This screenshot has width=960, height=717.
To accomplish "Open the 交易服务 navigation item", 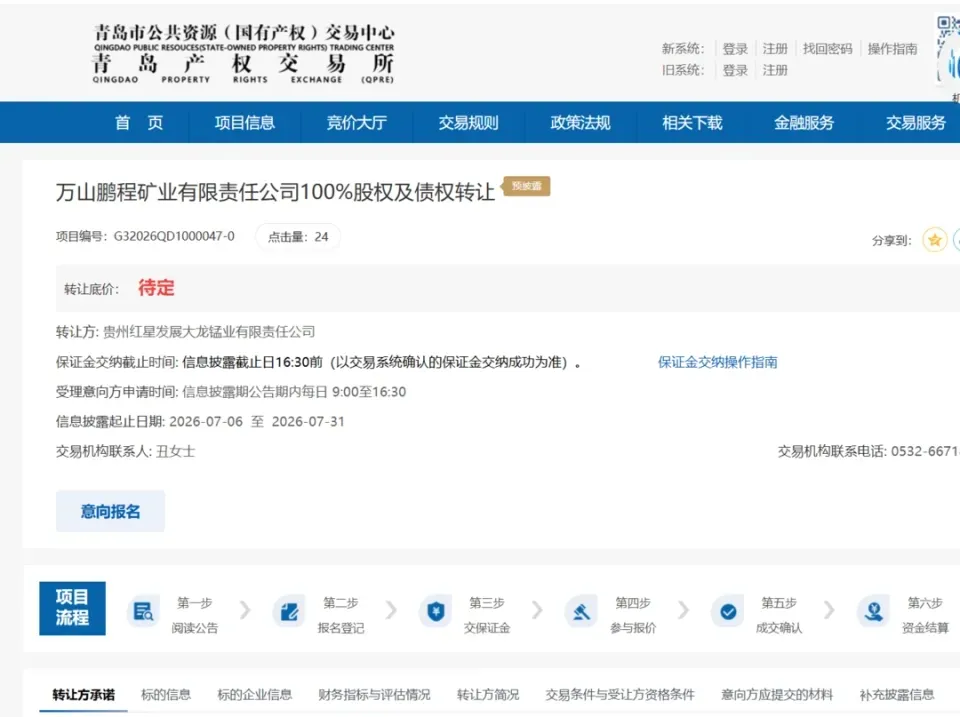I will (916, 122).
